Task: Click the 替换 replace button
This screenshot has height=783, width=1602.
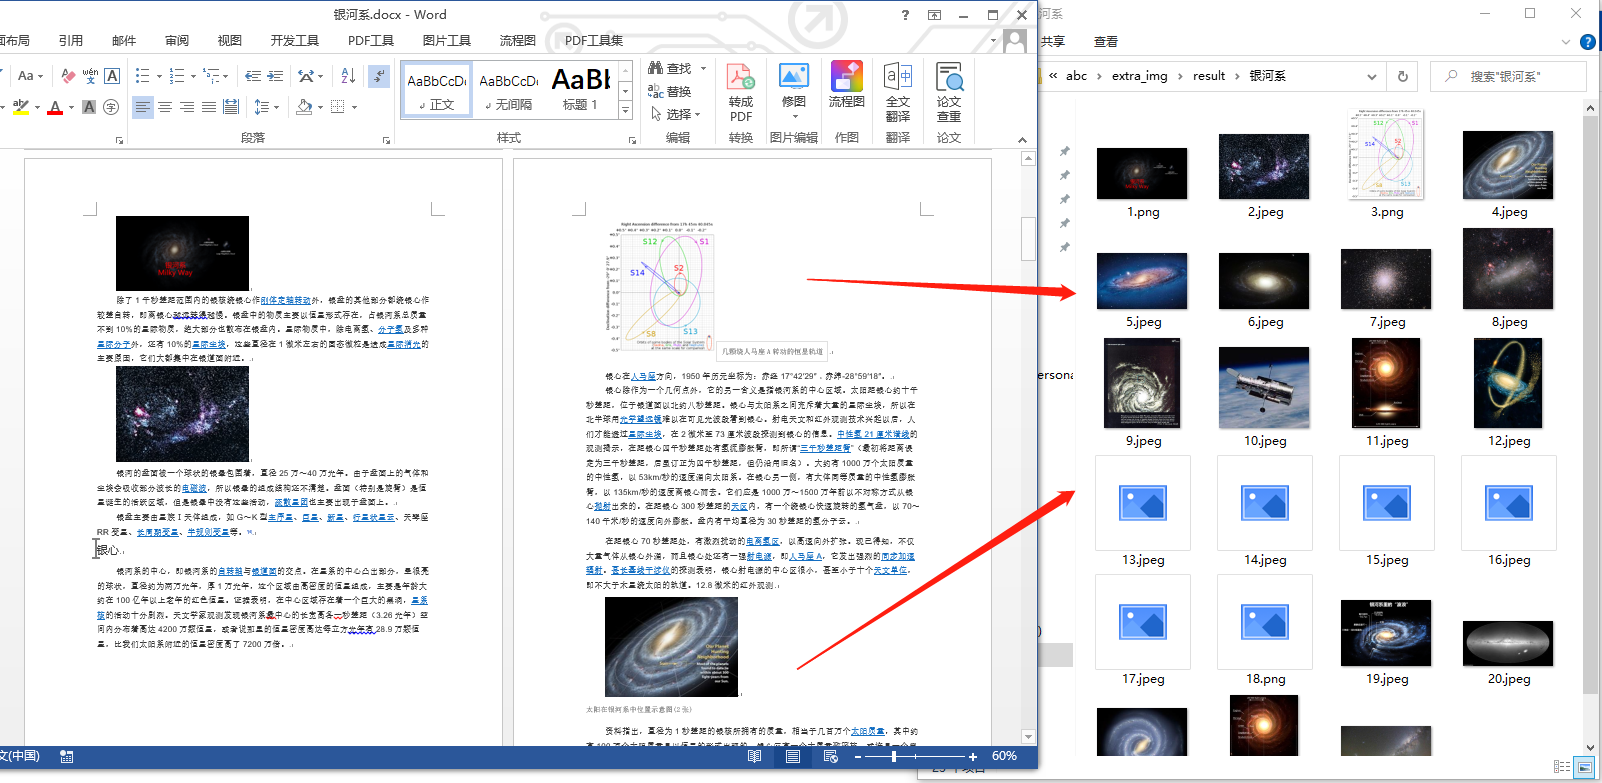Action: 670,91
